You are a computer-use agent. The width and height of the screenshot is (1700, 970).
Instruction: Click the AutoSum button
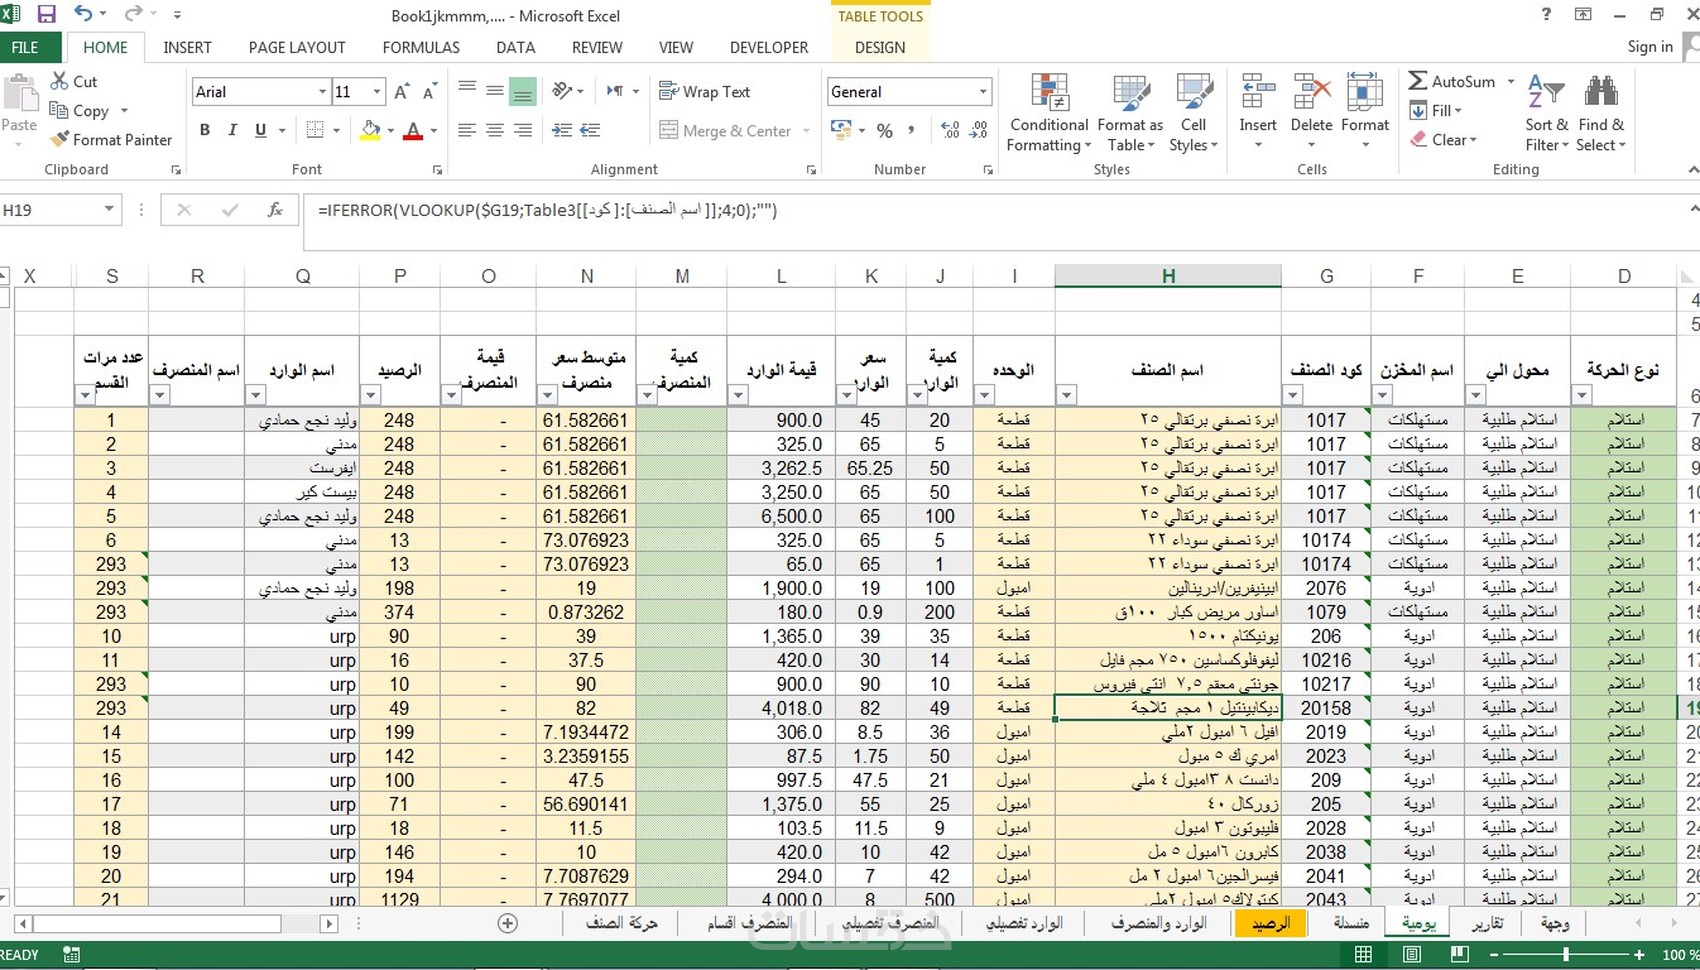1452,81
